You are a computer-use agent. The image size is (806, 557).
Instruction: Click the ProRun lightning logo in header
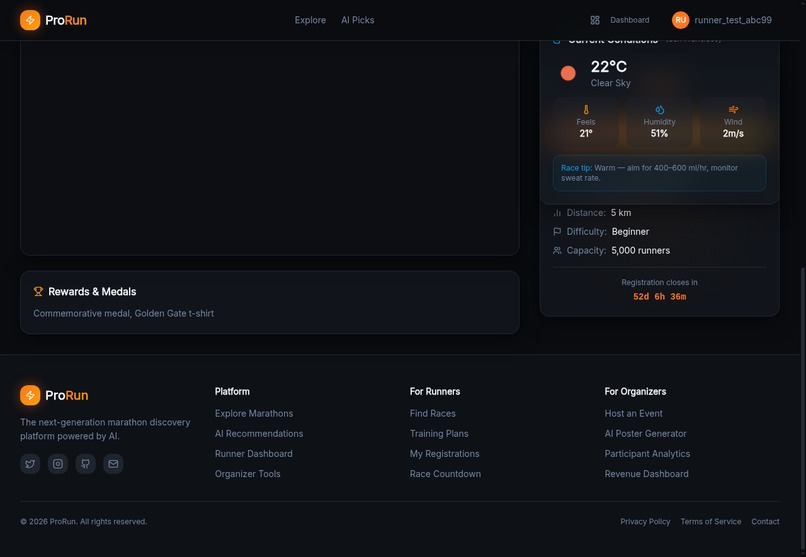point(30,20)
